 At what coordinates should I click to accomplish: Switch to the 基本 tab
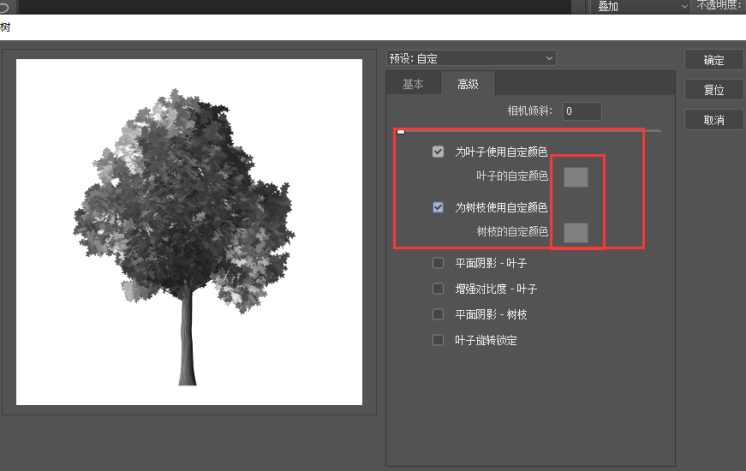413,85
